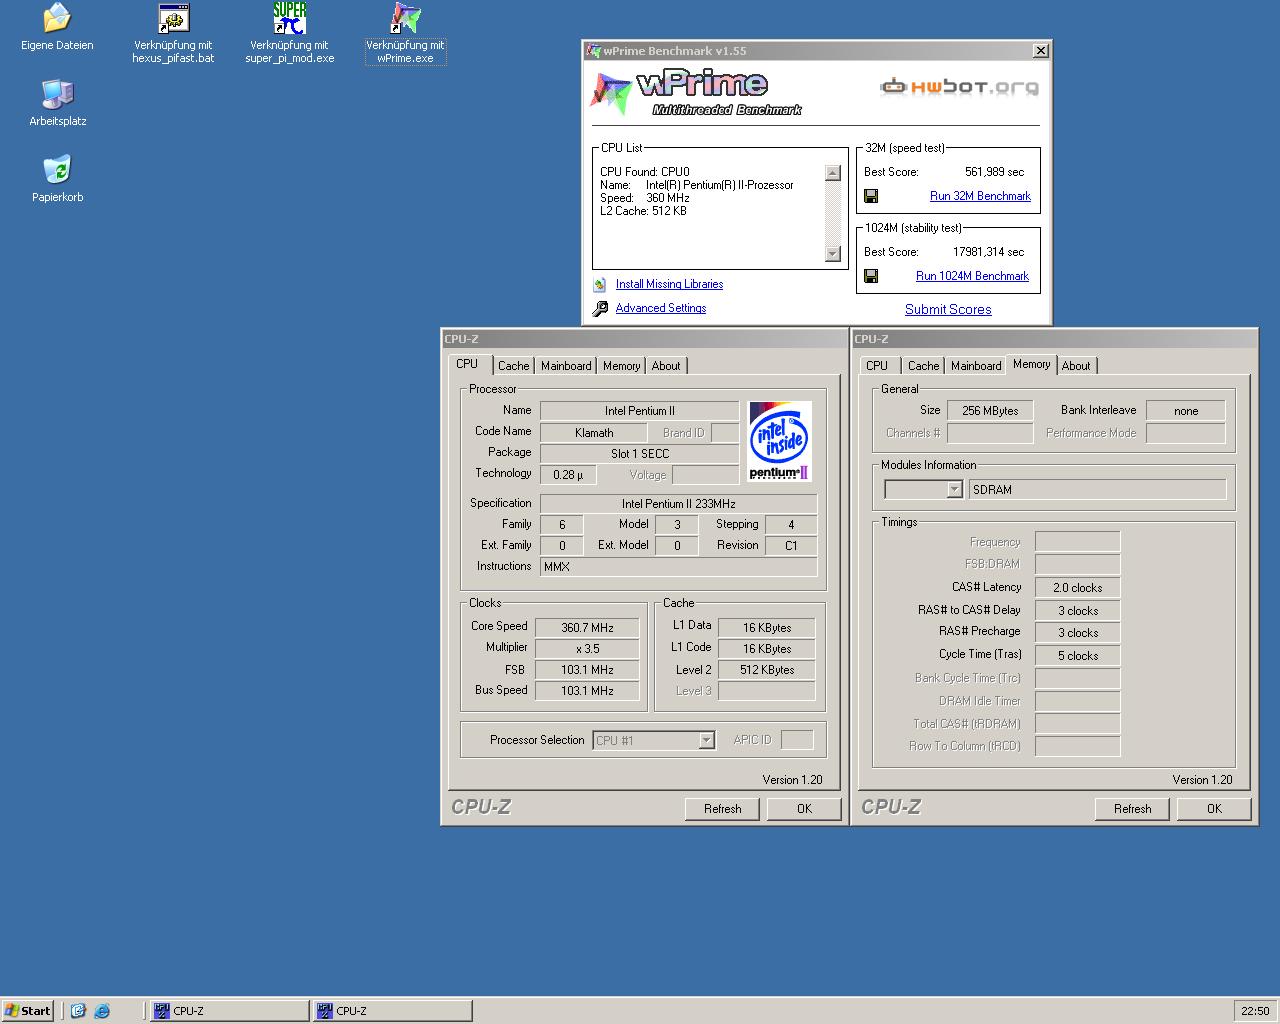Switch to the Cache tab in the left CPU-Z window
This screenshot has height=1024, width=1280.
click(513, 366)
